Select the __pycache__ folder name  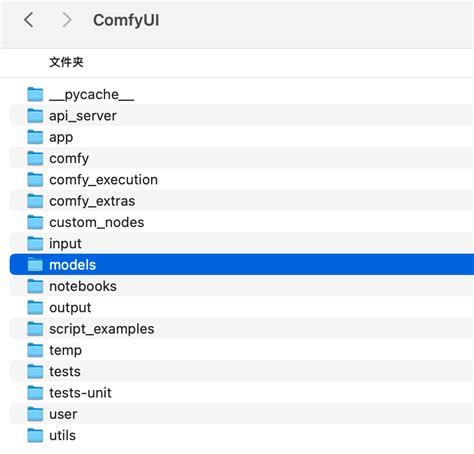pos(92,95)
